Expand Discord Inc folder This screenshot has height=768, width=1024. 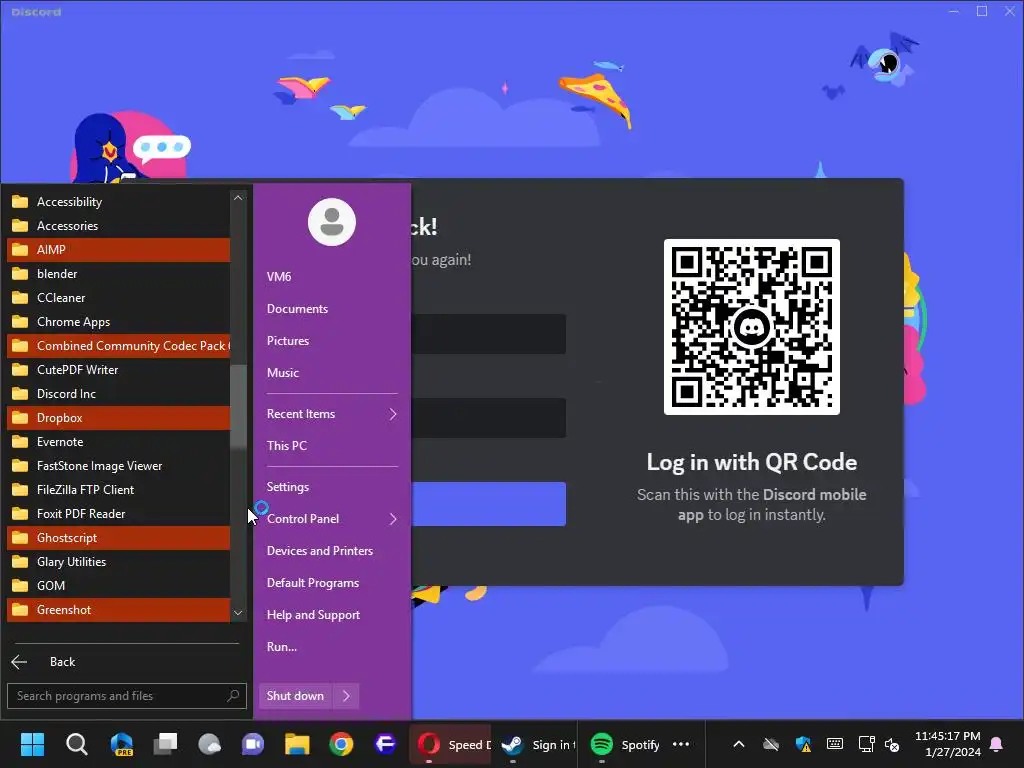click(x=118, y=394)
